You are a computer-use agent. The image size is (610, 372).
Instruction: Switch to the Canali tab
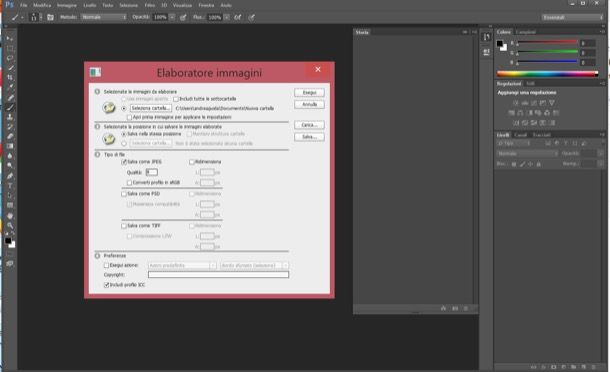[521, 135]
